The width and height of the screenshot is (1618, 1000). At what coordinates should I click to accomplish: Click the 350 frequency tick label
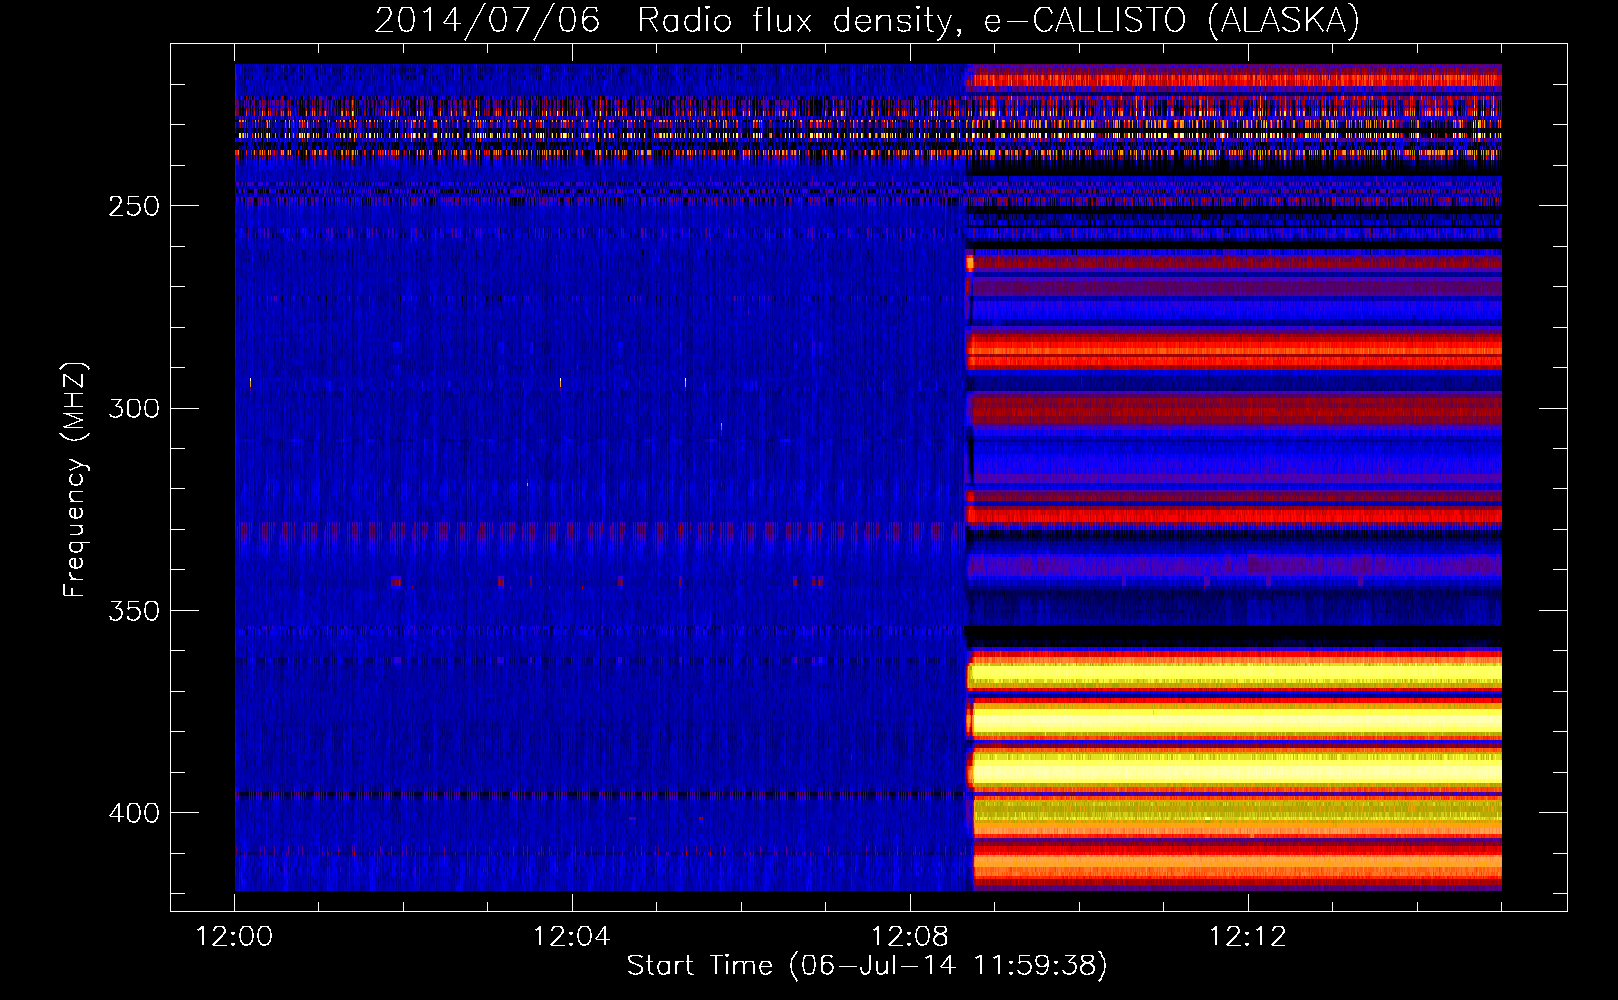click(x=134, y=611)
